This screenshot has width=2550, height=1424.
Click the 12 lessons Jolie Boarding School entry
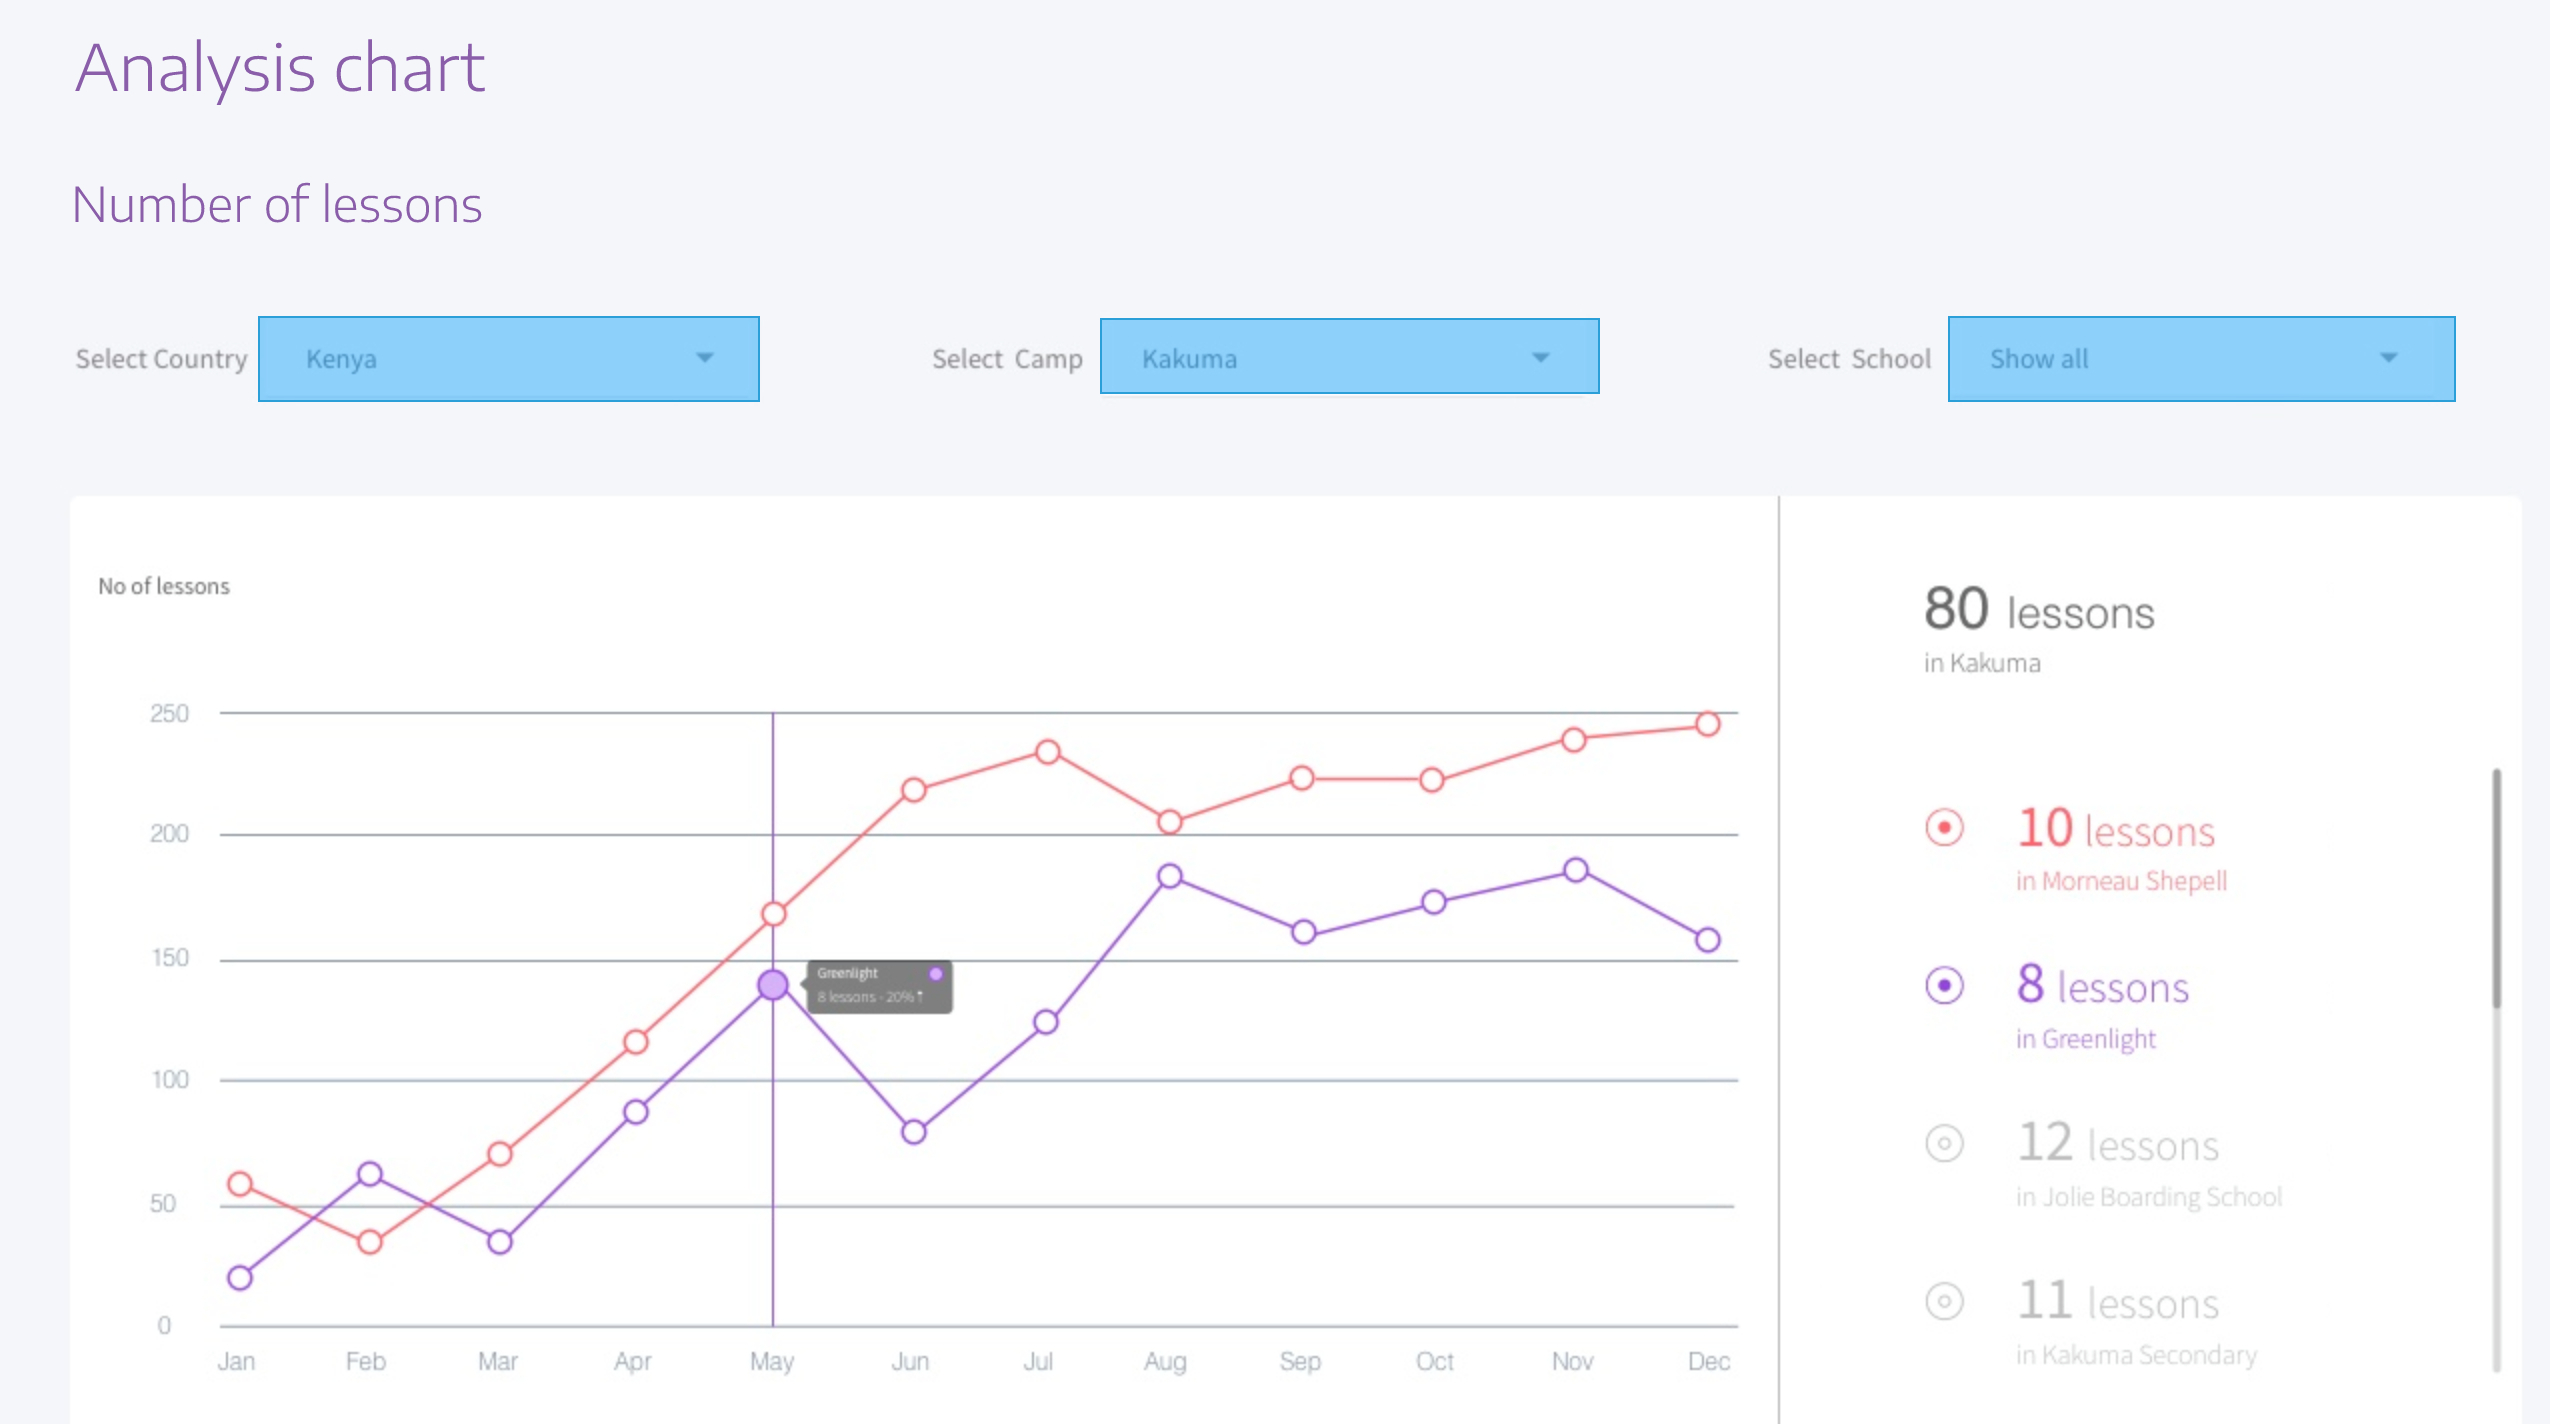click(x=2118, y=1145)
